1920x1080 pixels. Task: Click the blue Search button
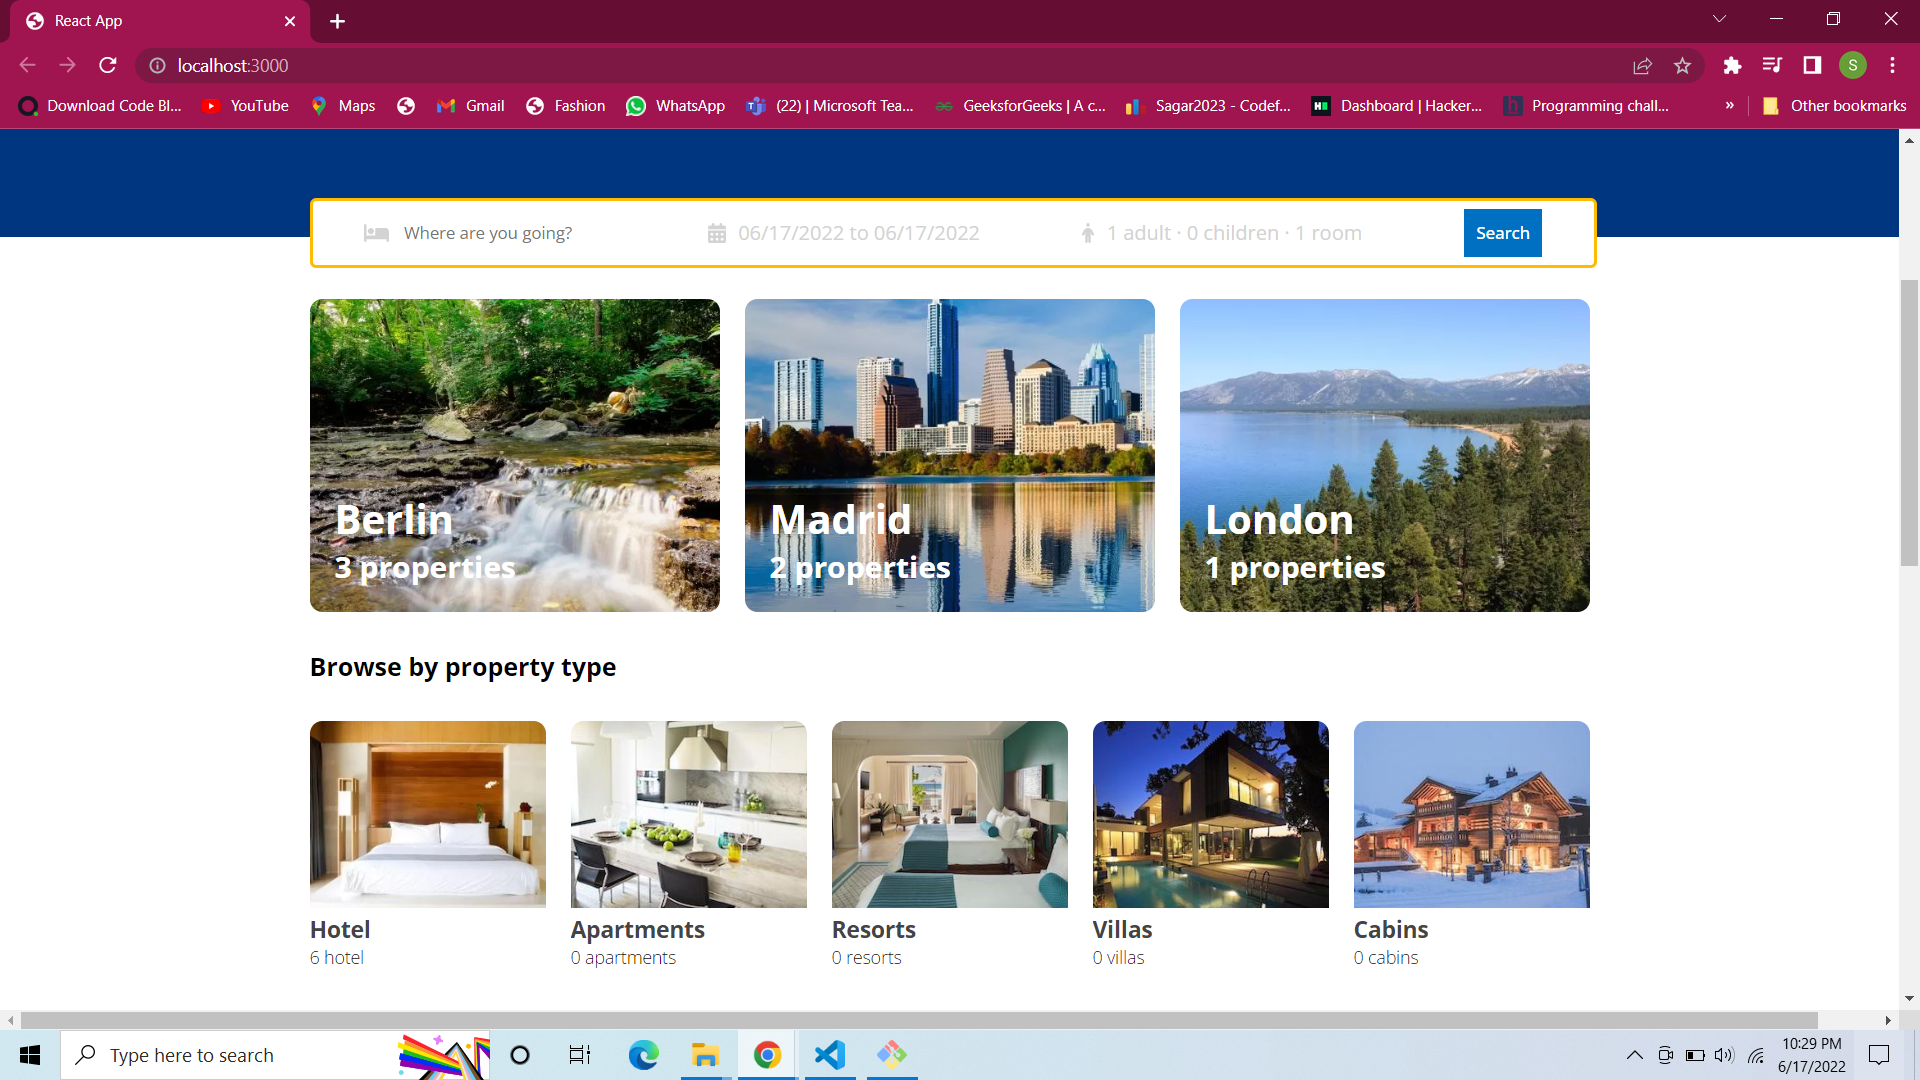point(1502,233)
